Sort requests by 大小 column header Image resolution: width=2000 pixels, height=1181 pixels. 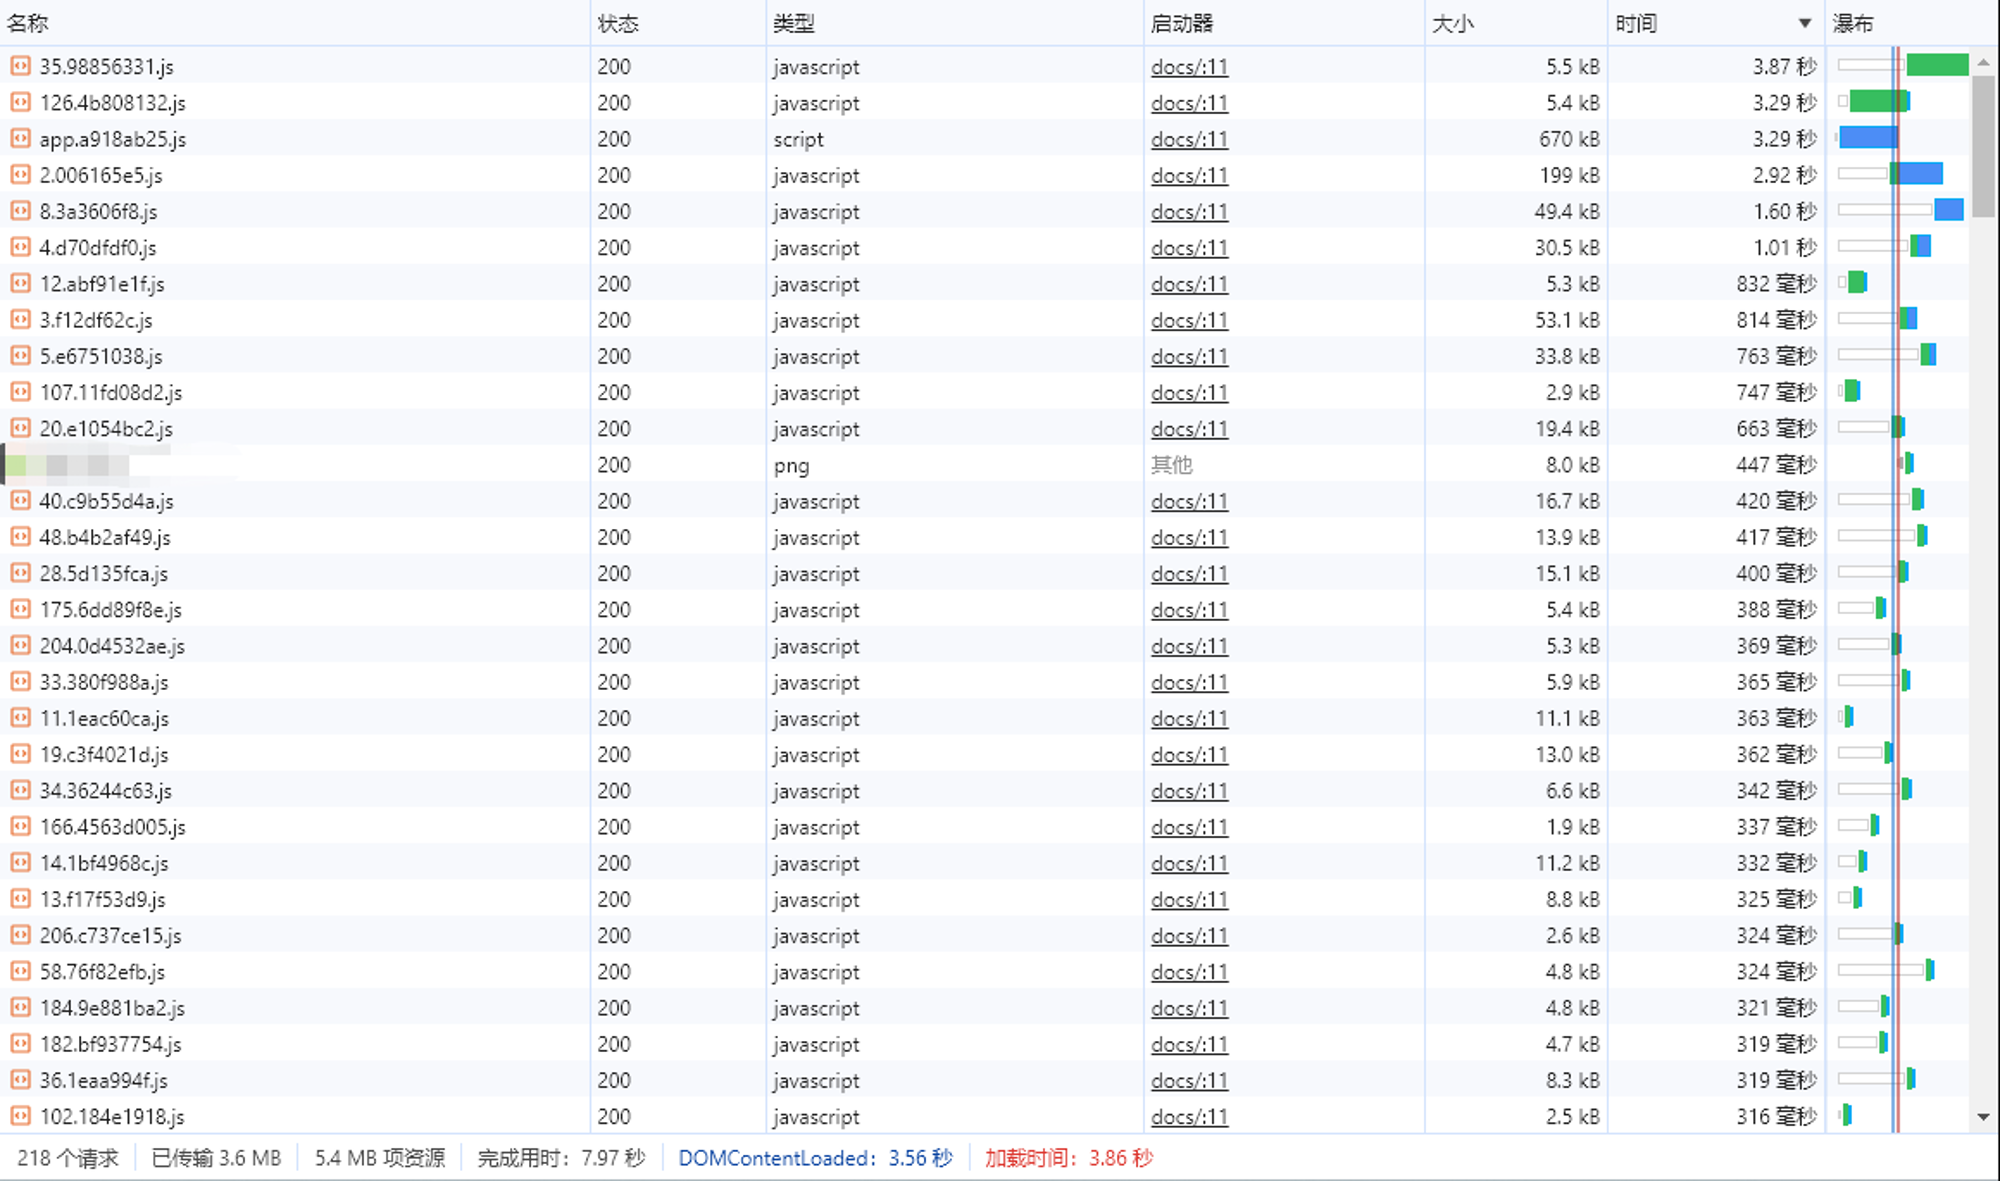coord(1453,23)
